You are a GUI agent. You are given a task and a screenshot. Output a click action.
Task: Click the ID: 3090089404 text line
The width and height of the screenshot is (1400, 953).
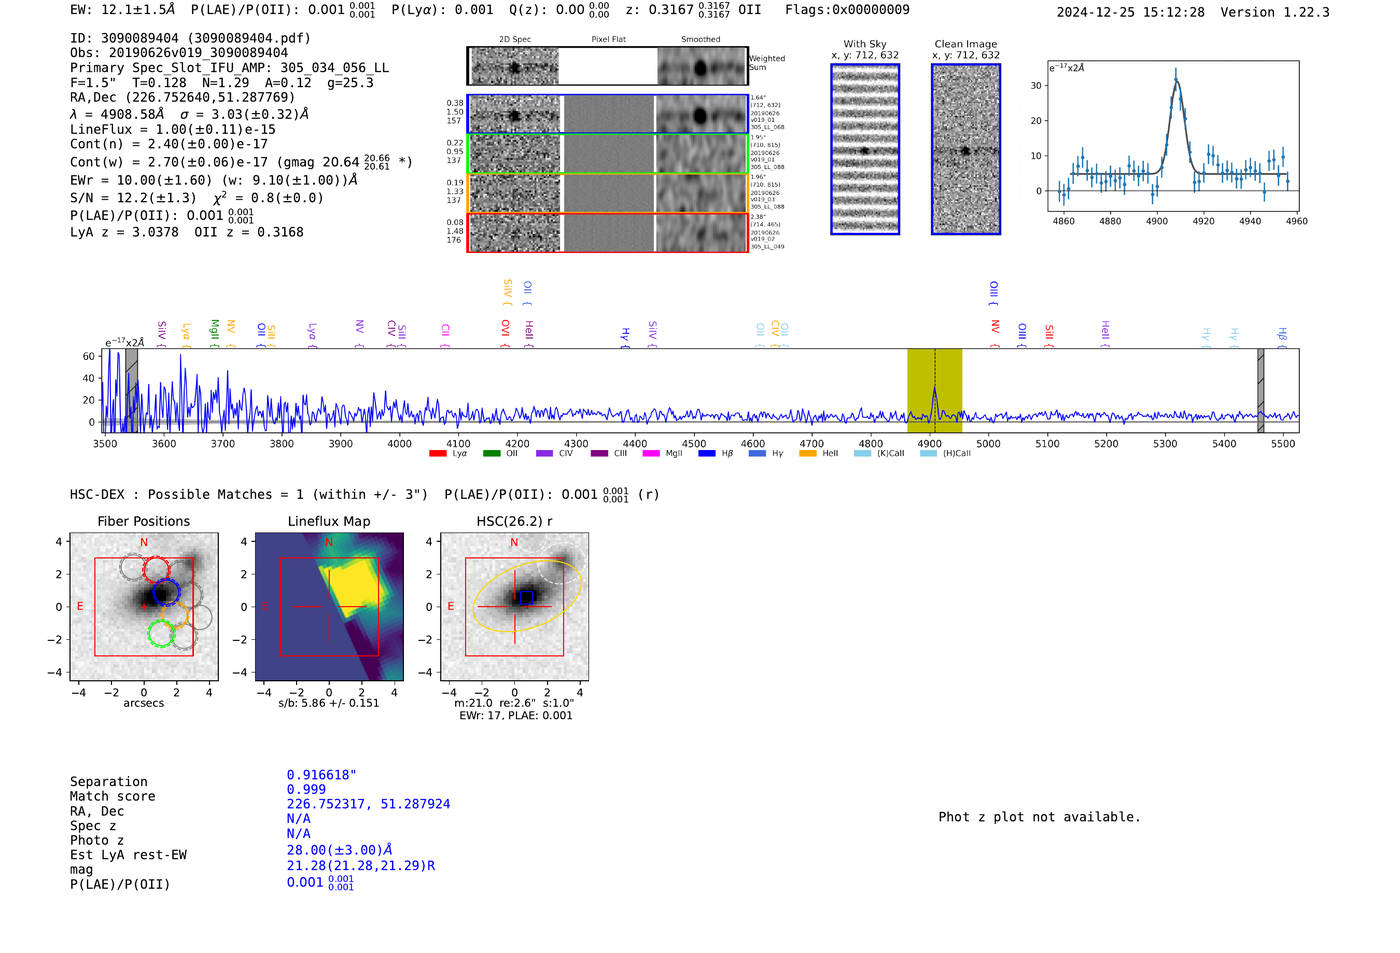click(190, 38)
